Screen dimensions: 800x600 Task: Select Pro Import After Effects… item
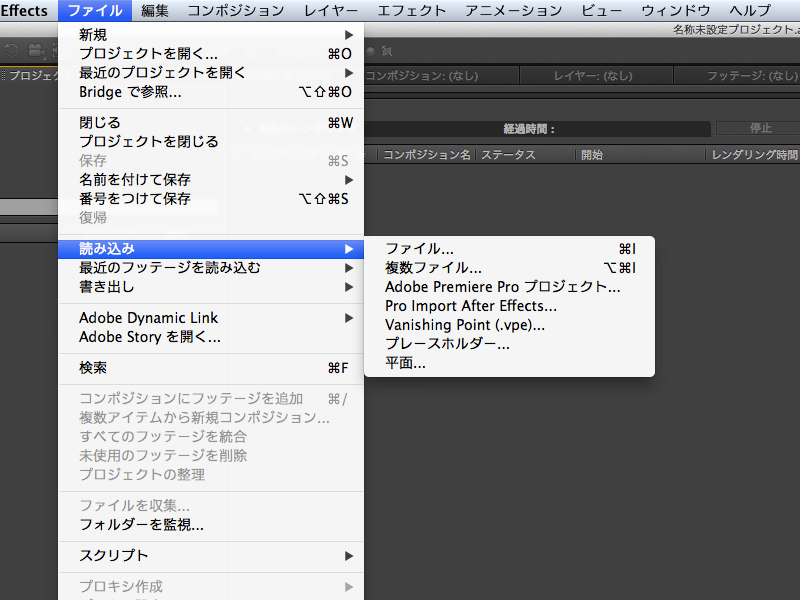(x=509, y=306)
